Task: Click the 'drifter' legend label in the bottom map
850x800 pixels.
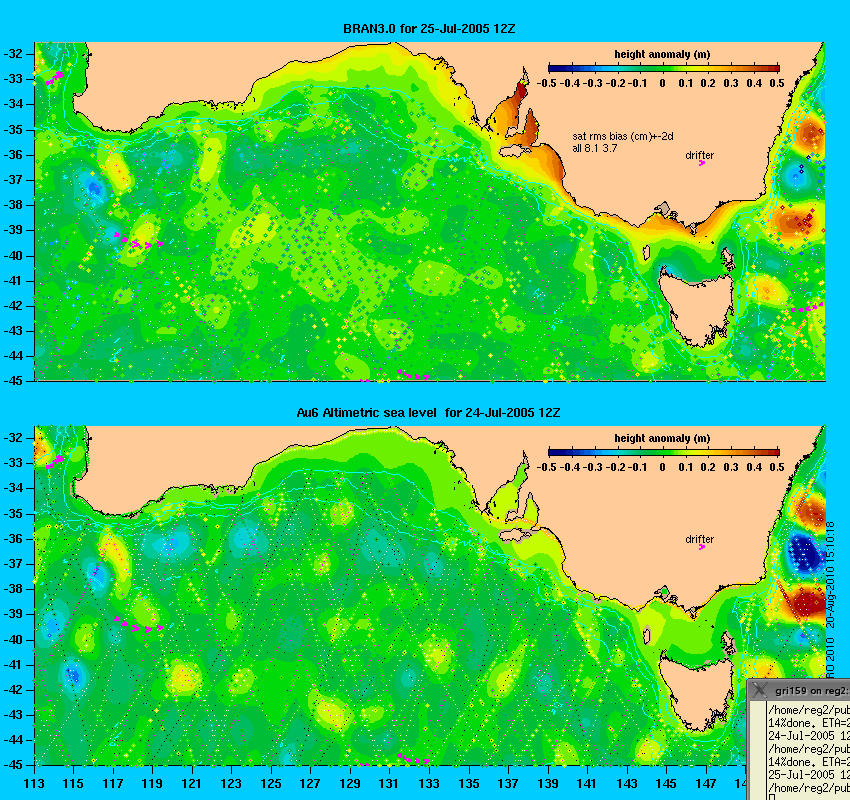Action: (699, 539)
